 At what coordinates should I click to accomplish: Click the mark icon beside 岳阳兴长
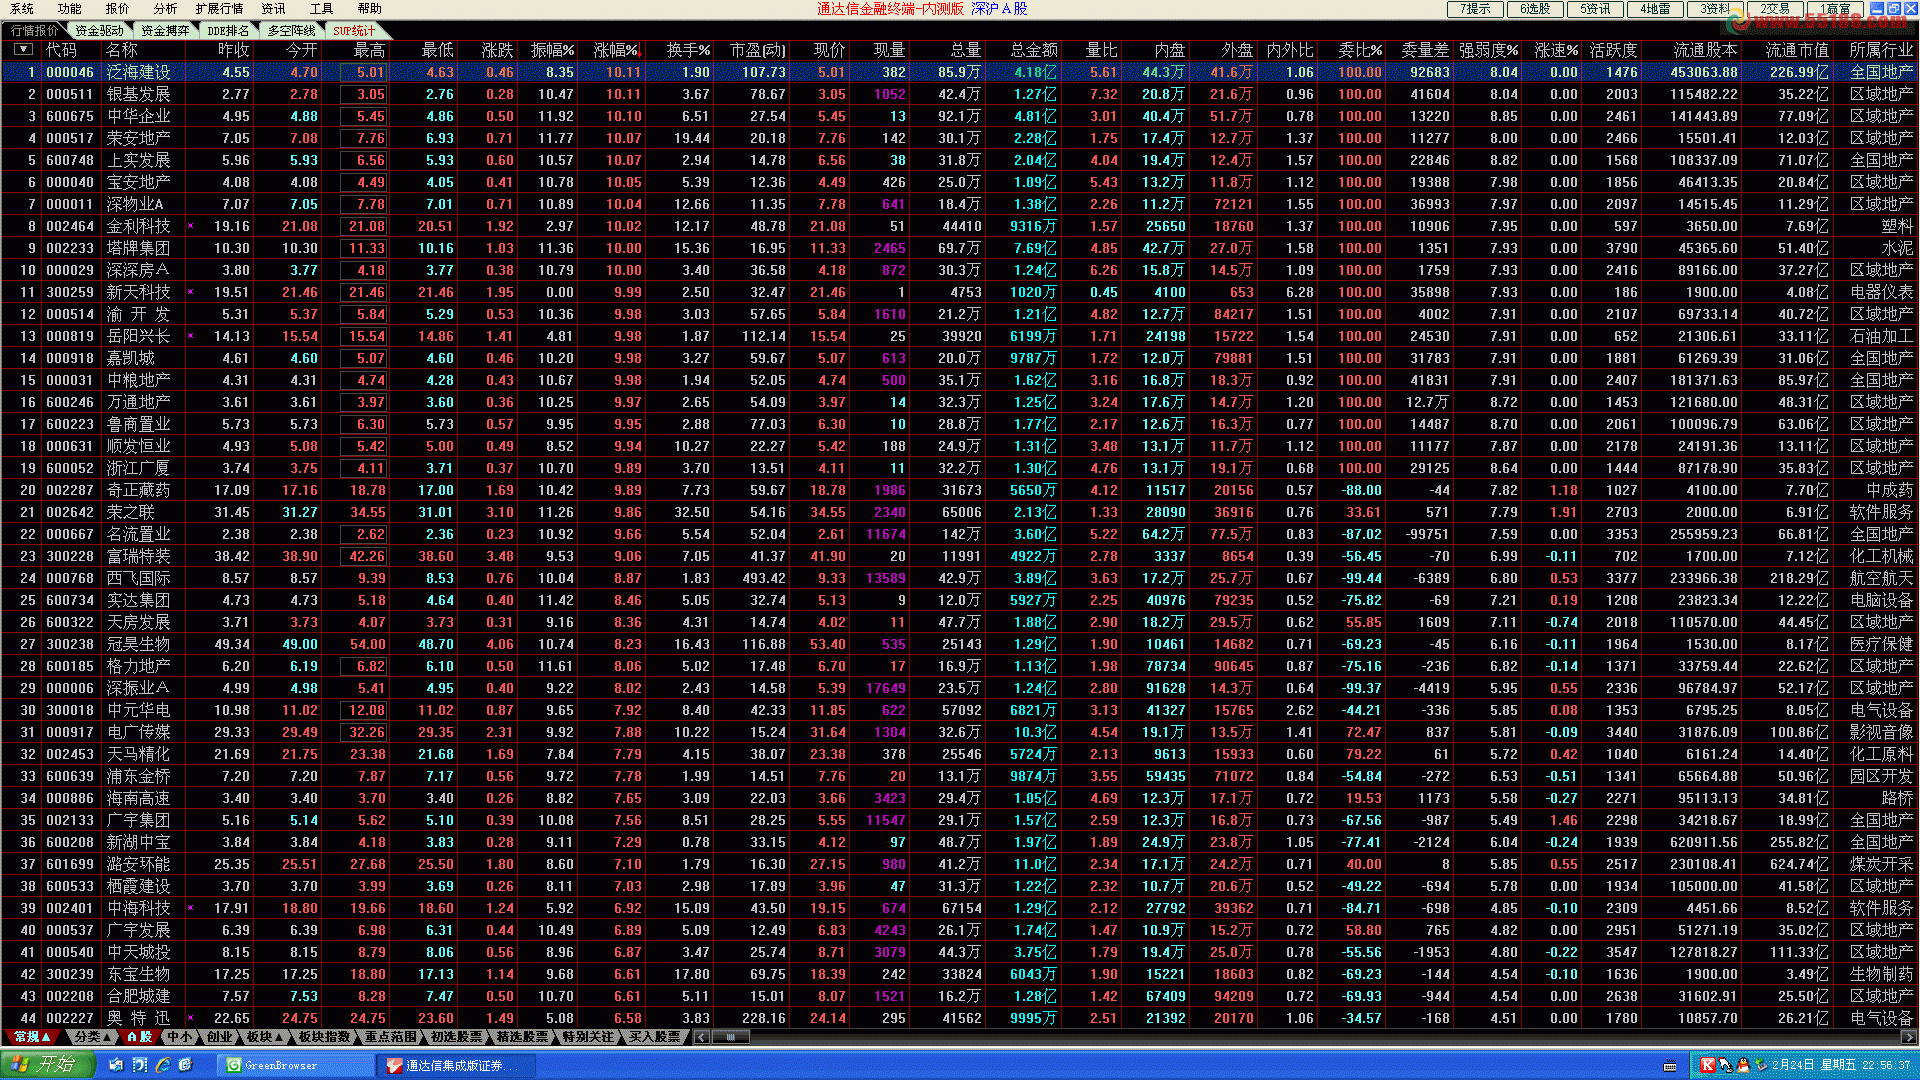click(190, 336)
